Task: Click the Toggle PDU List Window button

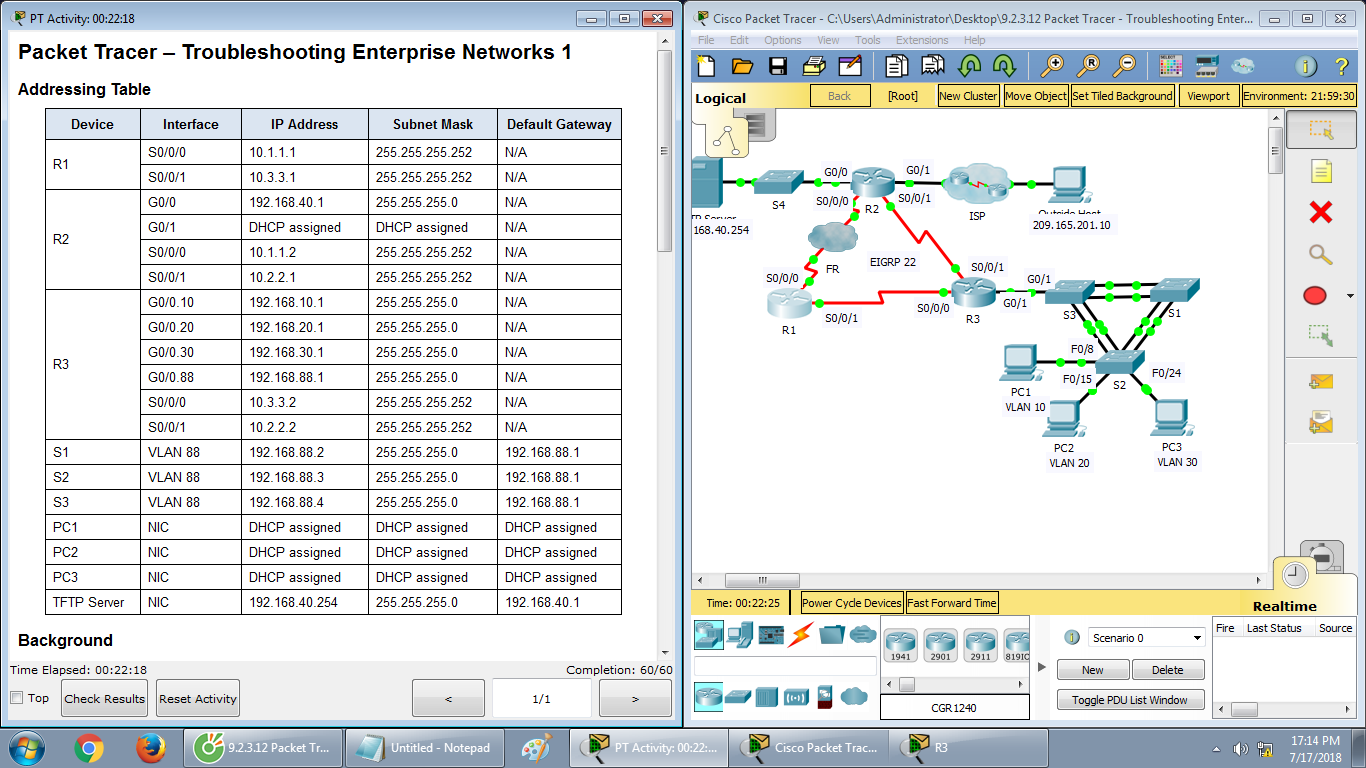Action: click(1130, 700)
